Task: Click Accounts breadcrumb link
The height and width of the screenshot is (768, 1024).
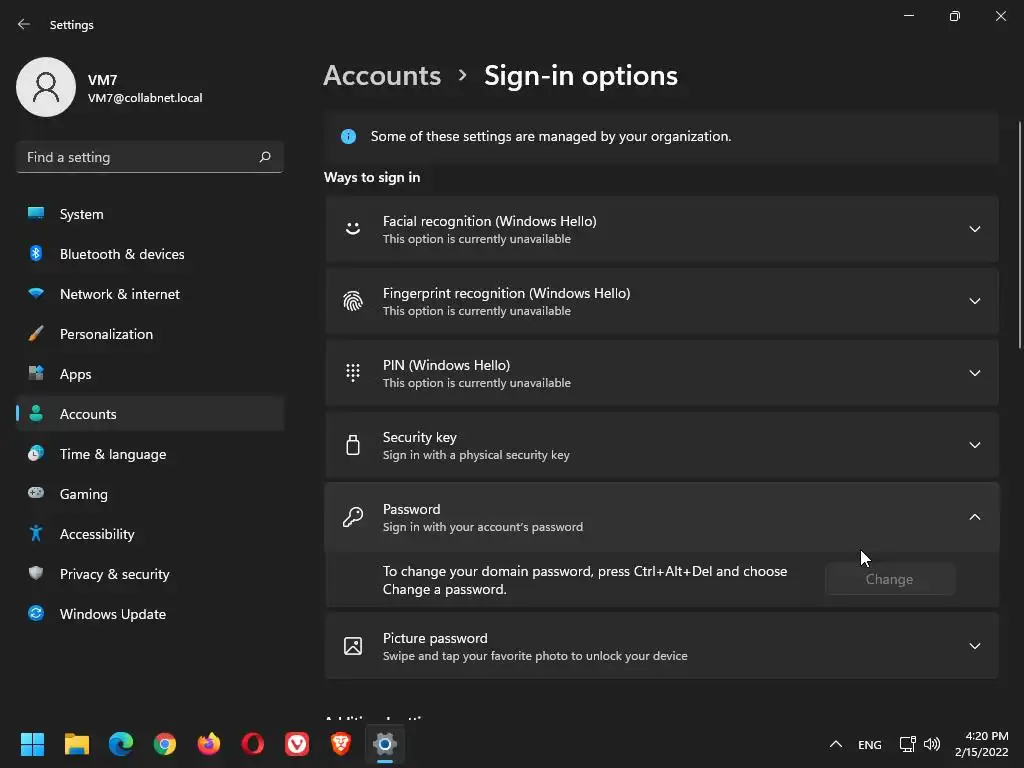Action: point(382,76)
